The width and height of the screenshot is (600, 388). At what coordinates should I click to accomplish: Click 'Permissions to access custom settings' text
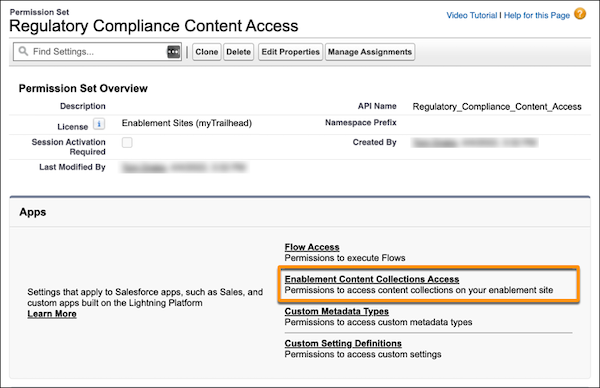click(x=363, y=354)
